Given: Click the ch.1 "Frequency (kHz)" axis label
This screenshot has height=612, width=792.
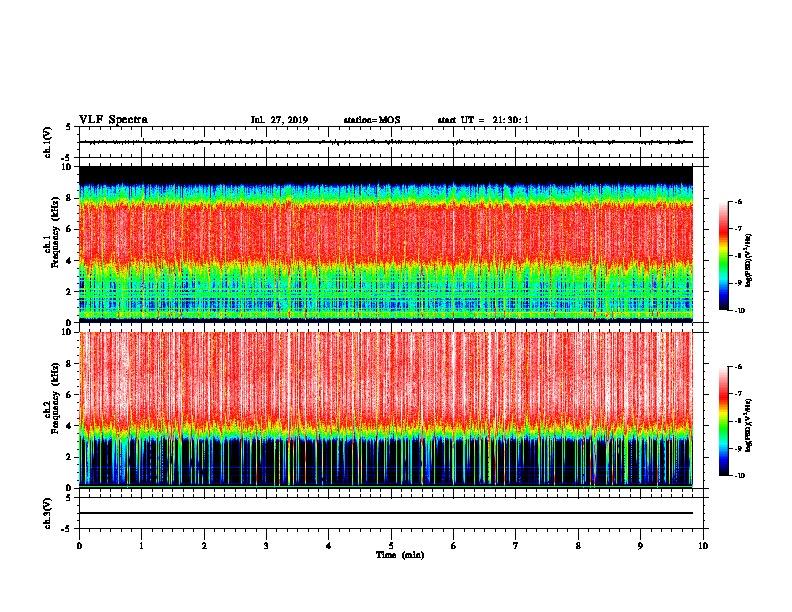Looking at the screenshot, I should coord(55,233).
